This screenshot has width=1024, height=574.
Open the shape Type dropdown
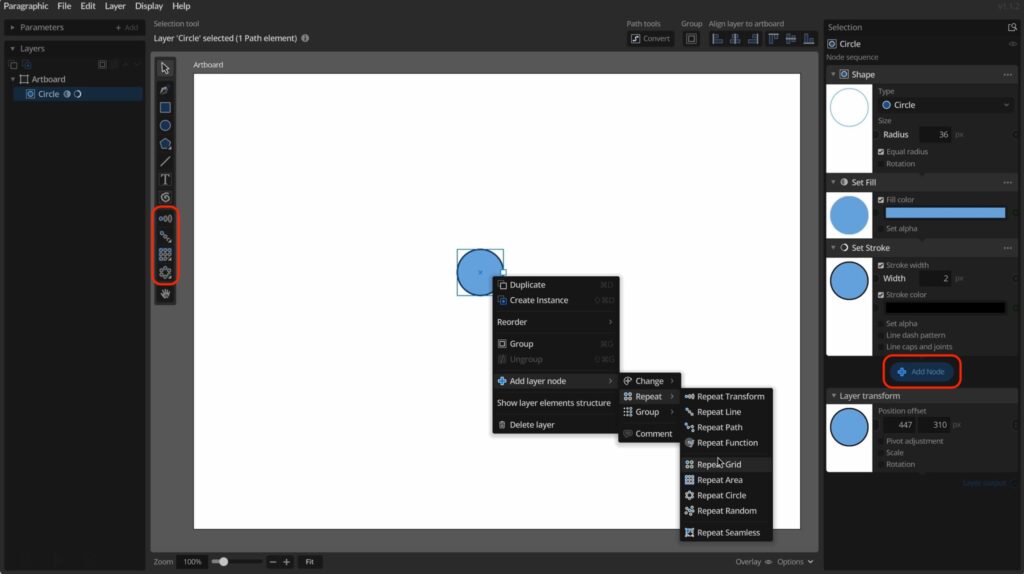click(x=945, y=105)
